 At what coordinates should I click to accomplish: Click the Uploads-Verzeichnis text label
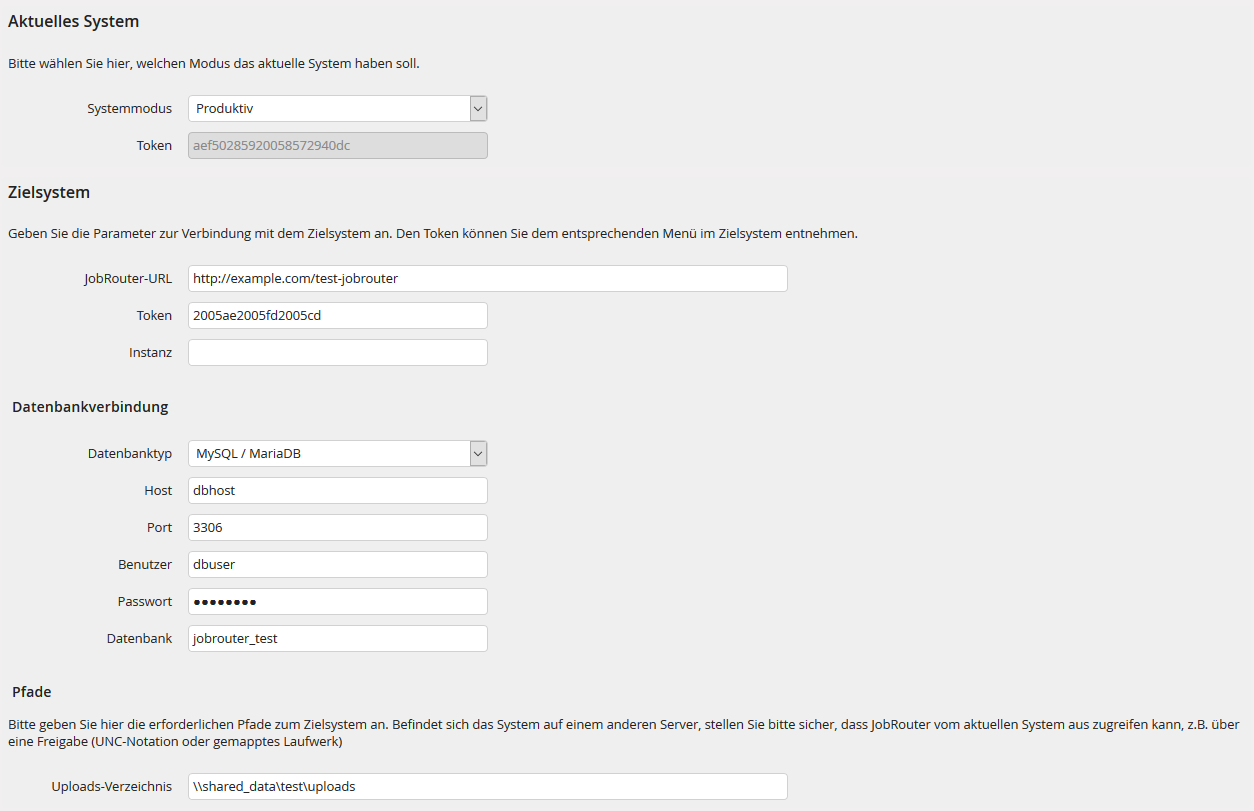pos(112,787)
